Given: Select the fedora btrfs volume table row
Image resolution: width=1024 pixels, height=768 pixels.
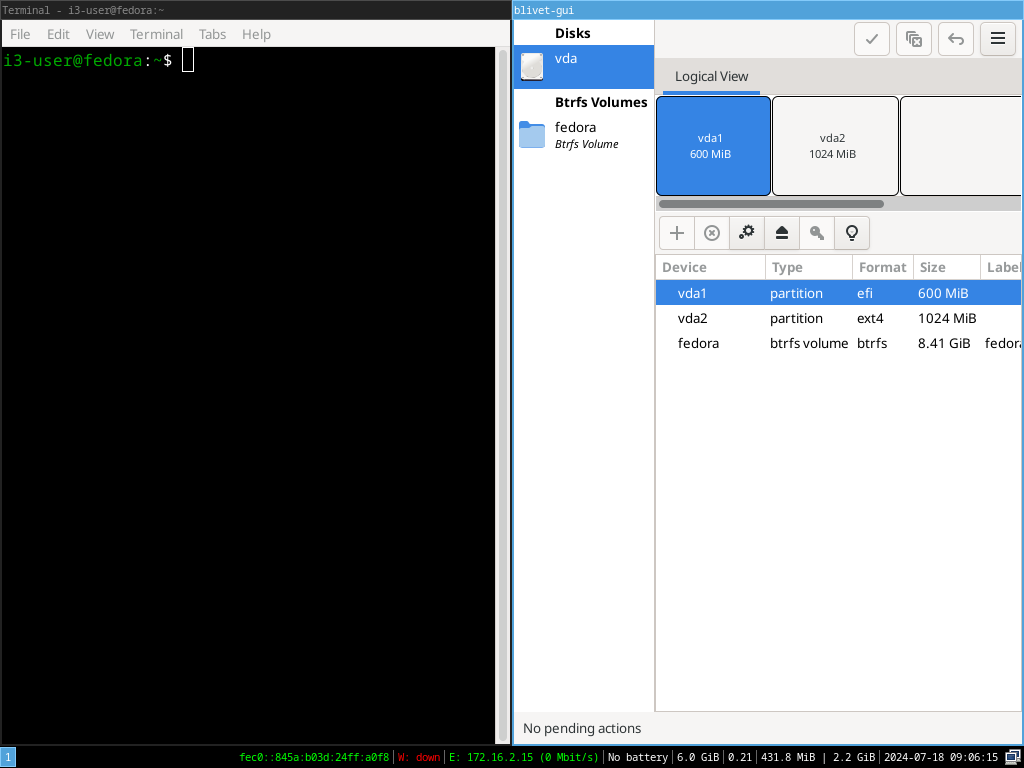Looking at the screenshot, I should [x=839, y=343].
